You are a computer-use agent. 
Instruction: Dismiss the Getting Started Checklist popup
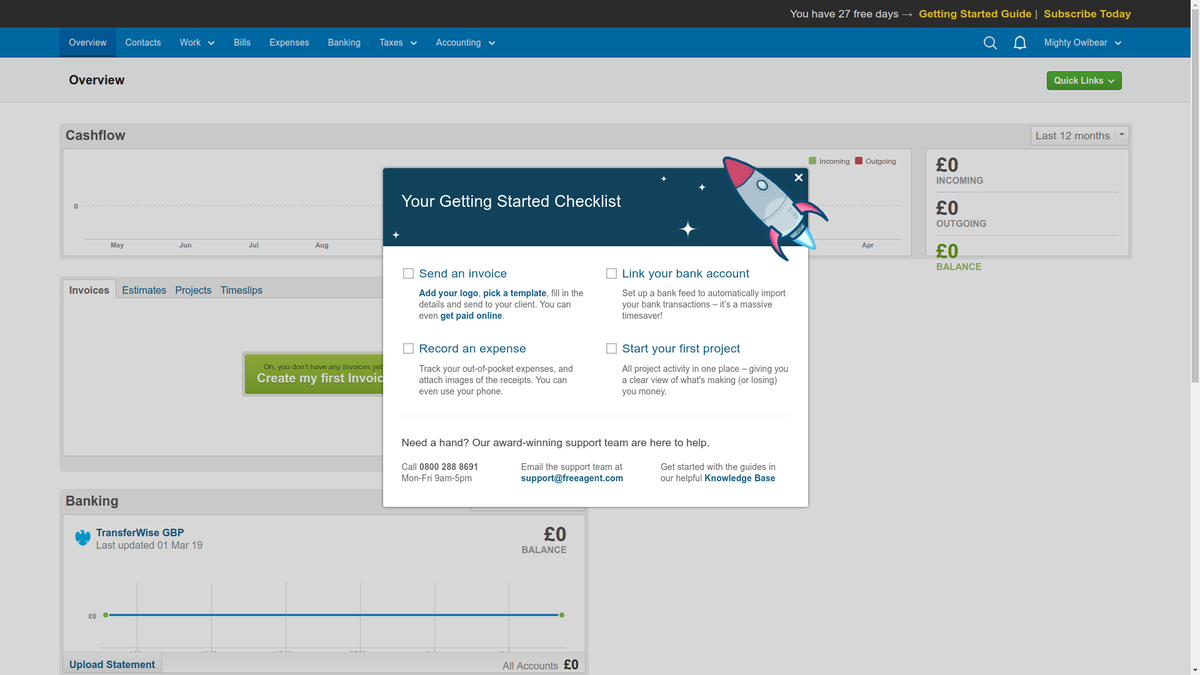click(x=798, y=177)
